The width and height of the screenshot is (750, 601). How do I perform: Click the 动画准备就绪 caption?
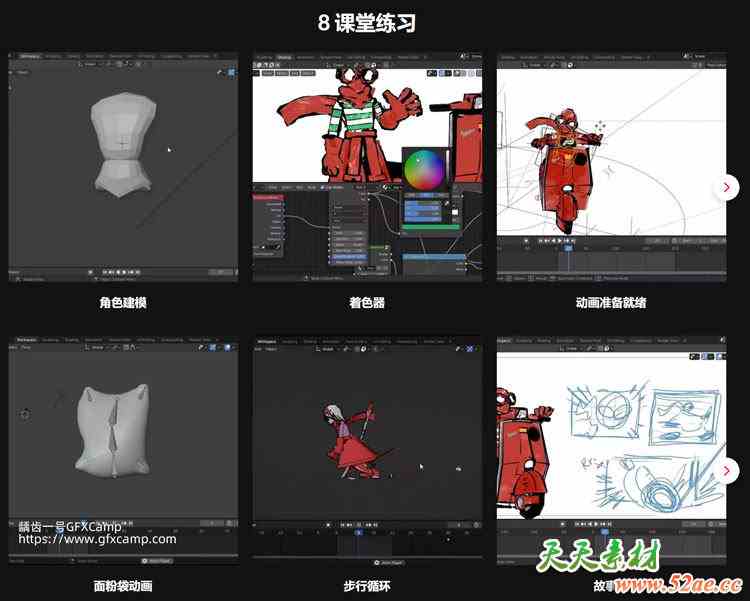[x=611, y=302]
